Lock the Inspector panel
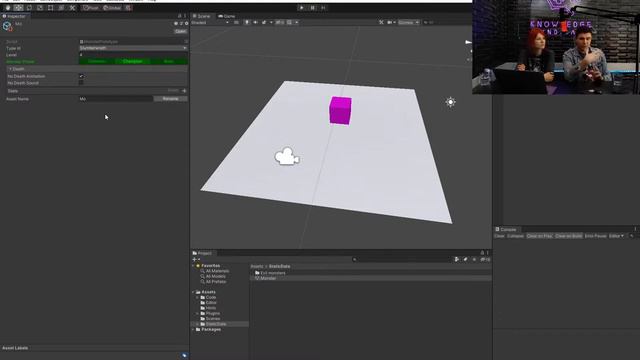Viewport: 640px width, 360px height. (x=180, y=16)
